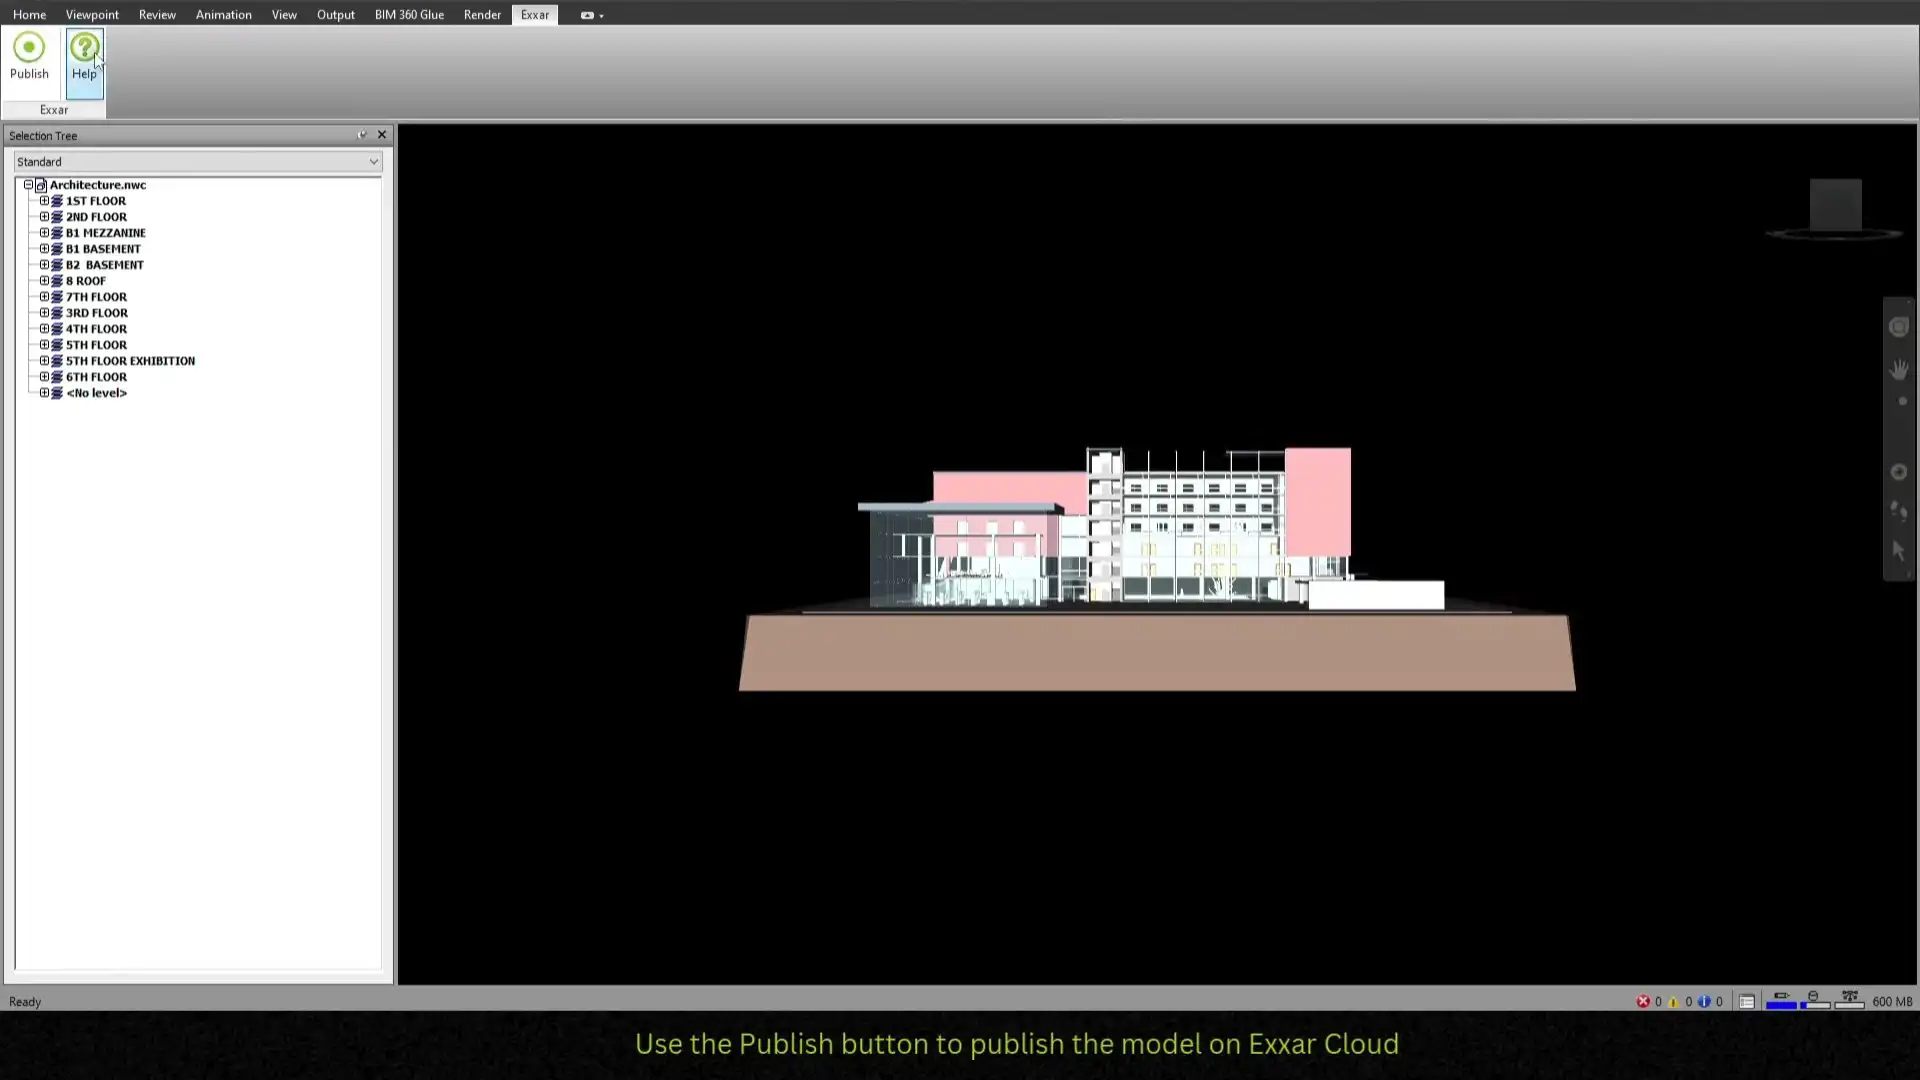Expand the 5TH FLOOR EXHIBITION node
Screen dimensions: 1920x1080
pyautogui.click(x=44, y=361)
